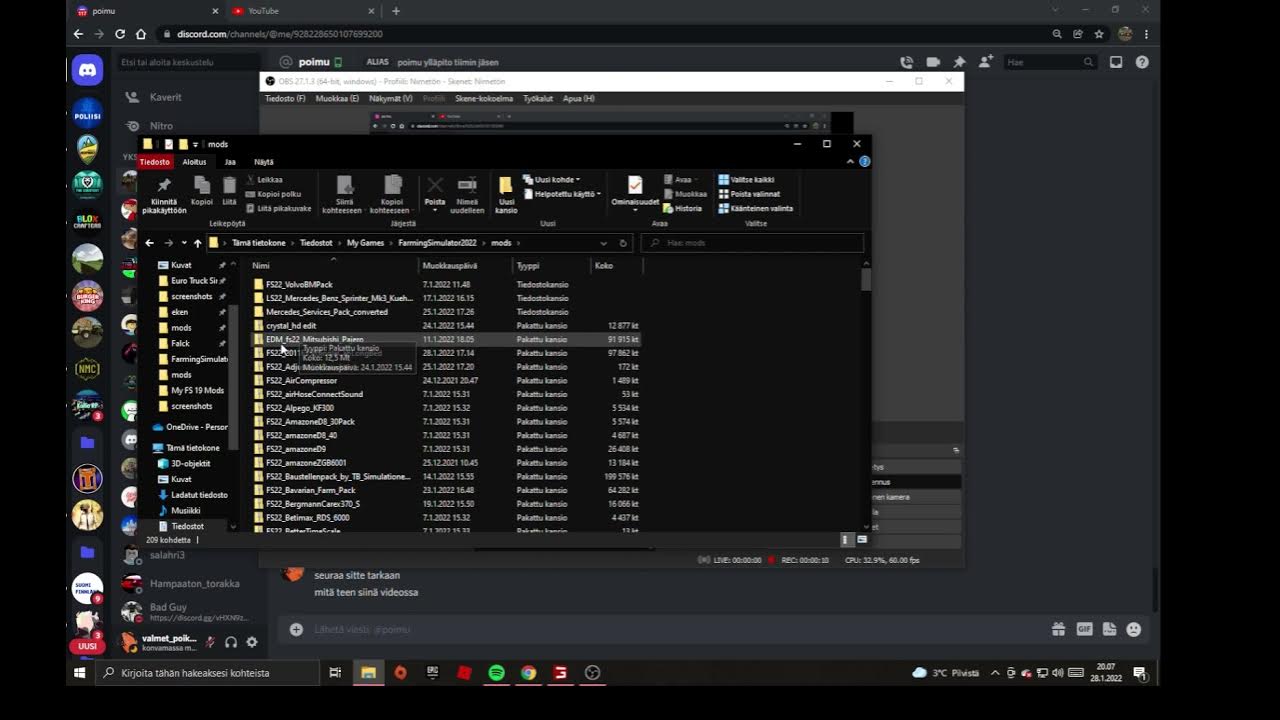Open the sticker picker in Discord

[x=1109, y=629]
